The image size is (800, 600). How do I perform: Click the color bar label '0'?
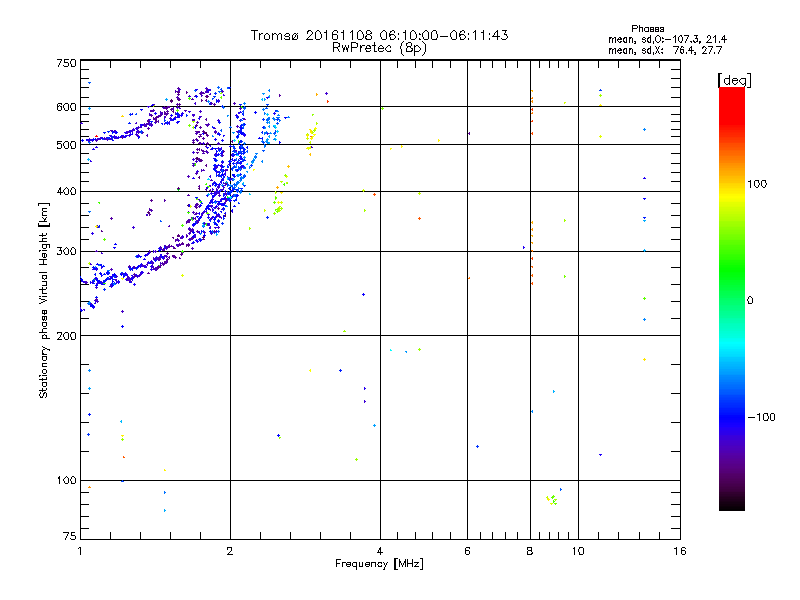(x=750, y=300)
